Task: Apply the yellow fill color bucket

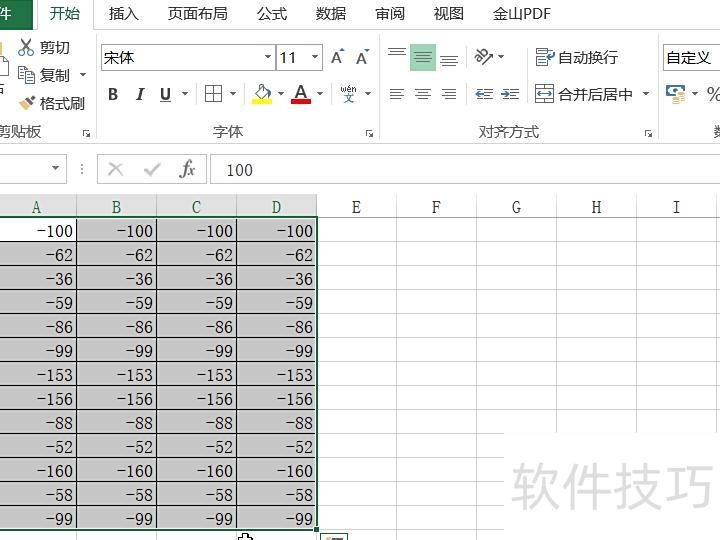Action: pyautogui.click(x=262, y=94)
